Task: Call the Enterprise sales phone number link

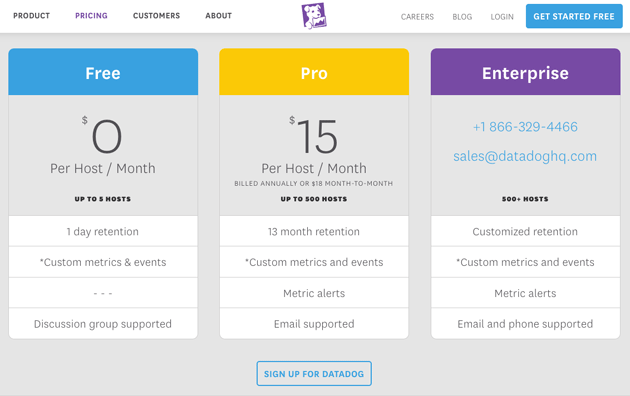Action: 525,127
